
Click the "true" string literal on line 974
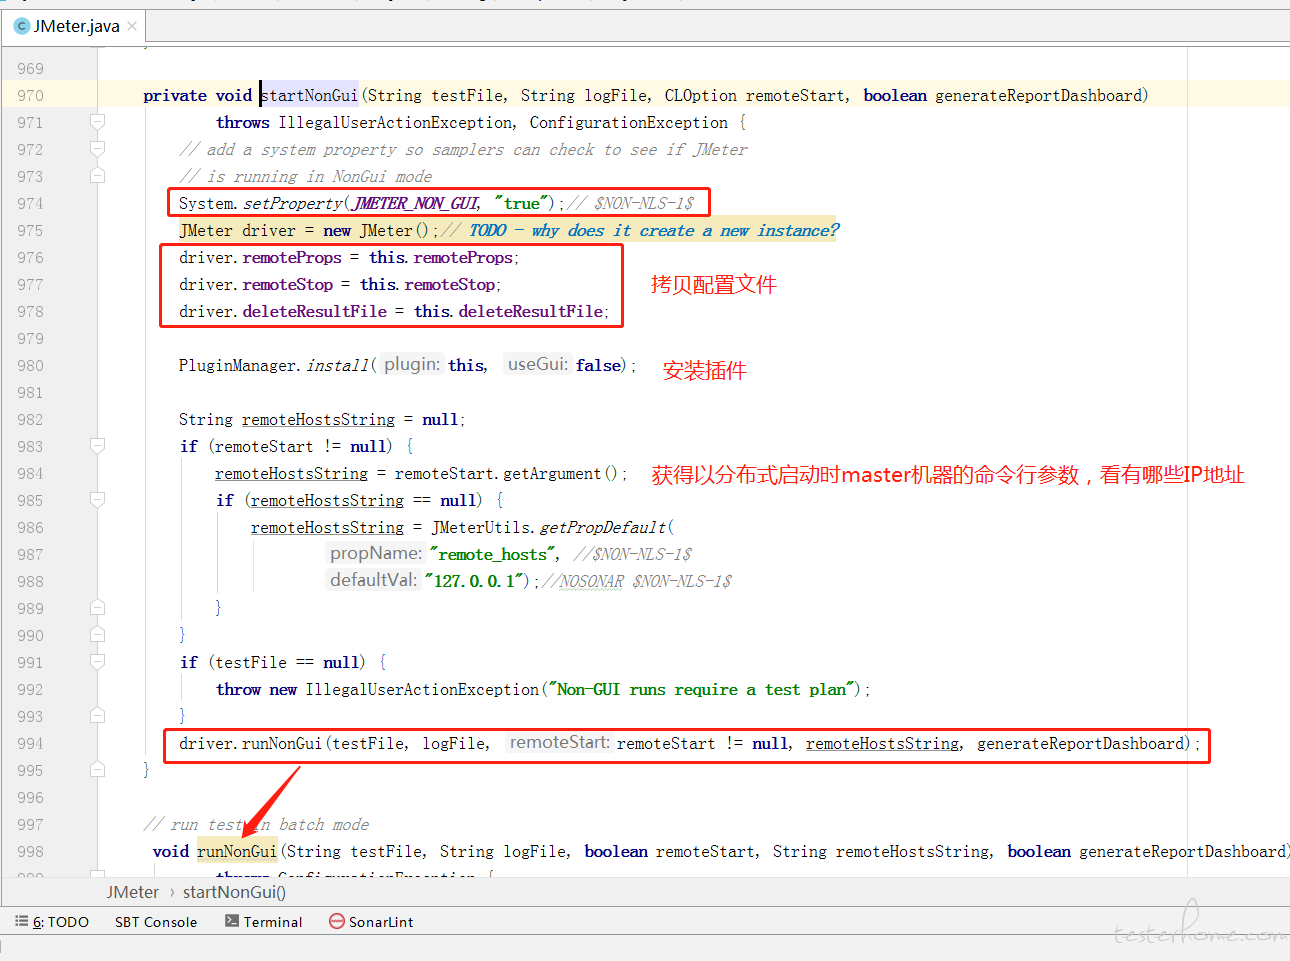(x=522, y=203)
